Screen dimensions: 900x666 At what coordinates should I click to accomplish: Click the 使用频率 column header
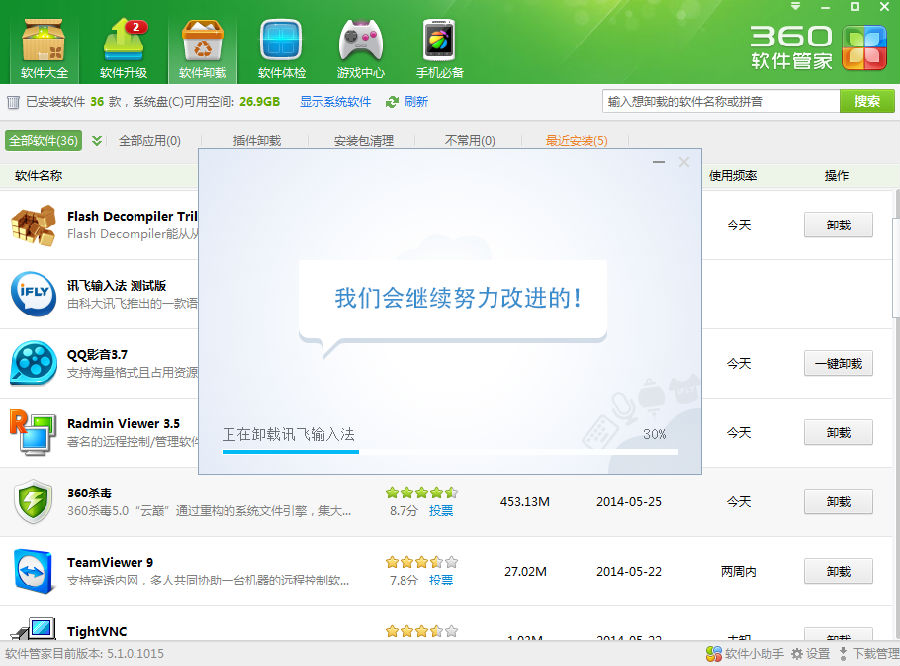tap(733, 176)
